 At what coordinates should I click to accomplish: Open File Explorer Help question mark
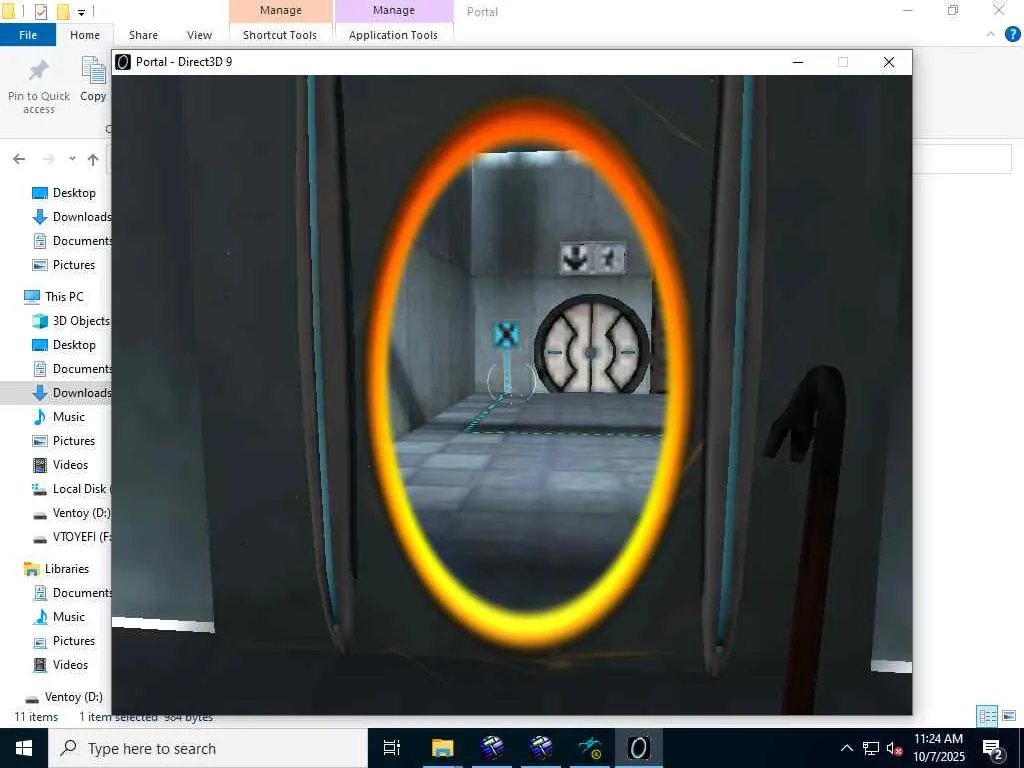pyautogui.click(x=1012, y=34)
